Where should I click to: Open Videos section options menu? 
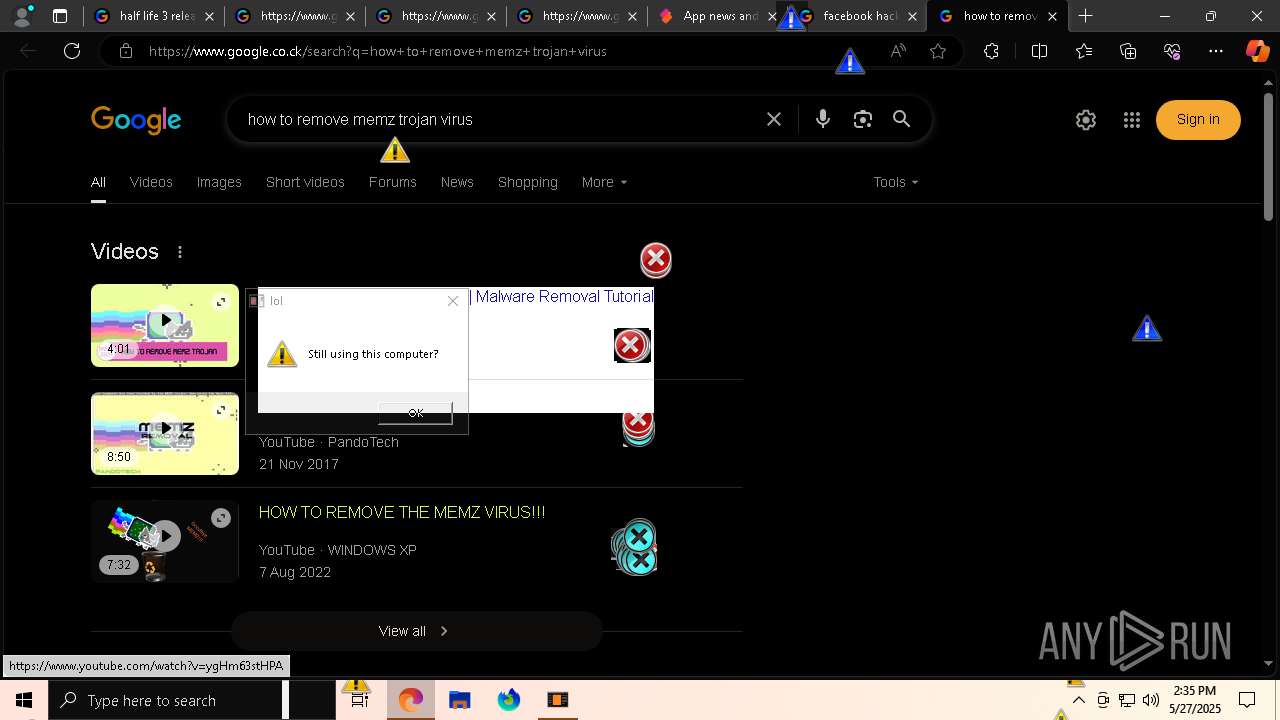180,252
